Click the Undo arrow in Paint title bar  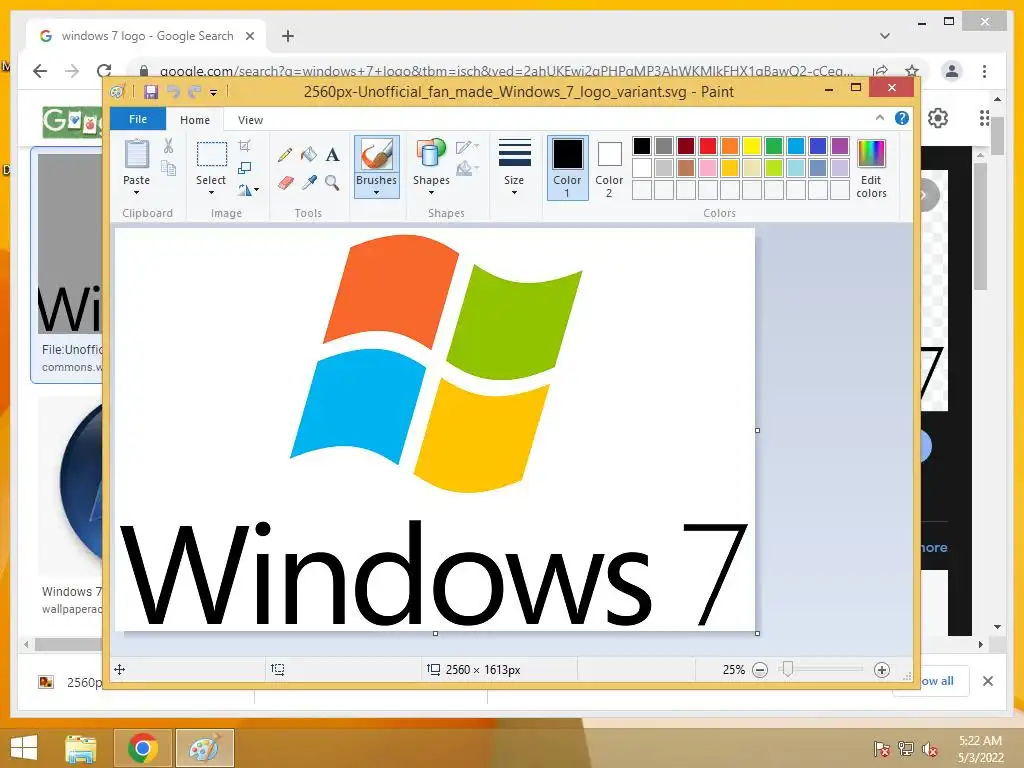point(173,92)
